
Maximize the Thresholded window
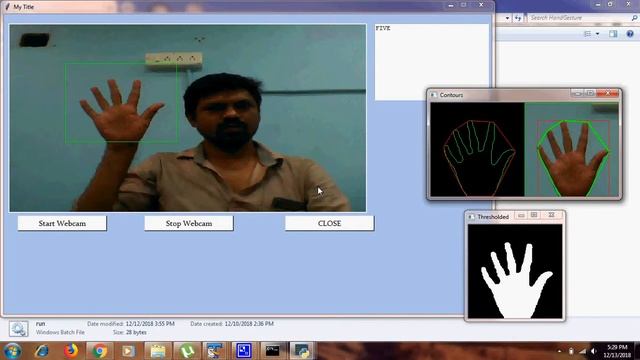[x=534, y=215]
